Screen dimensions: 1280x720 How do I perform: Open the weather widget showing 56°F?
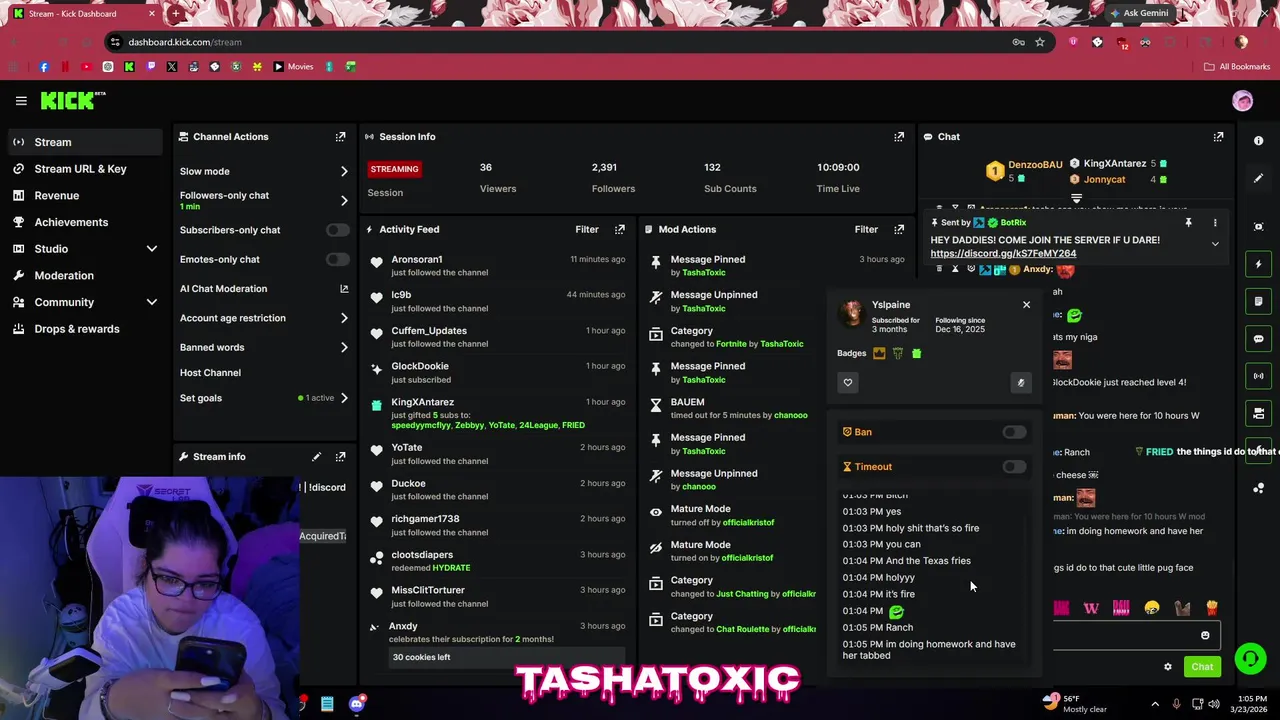click(1076, 704)
